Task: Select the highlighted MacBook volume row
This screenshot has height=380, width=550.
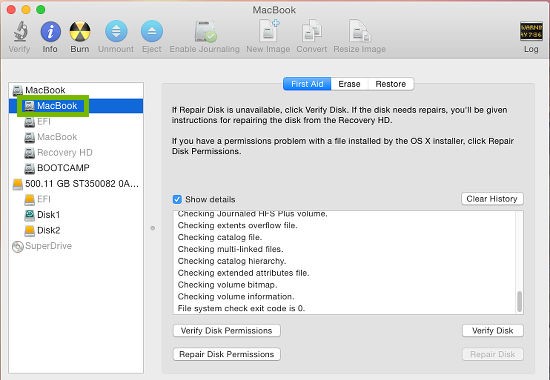Action: (x=76, y=106)
